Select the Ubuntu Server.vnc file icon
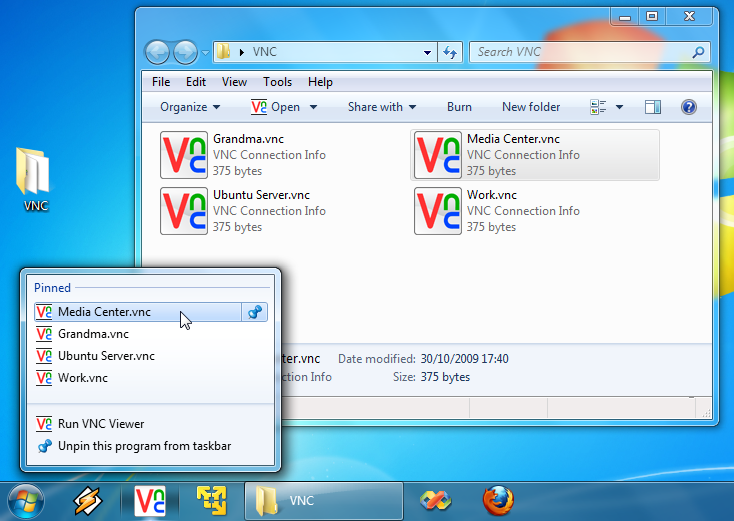This screenshot has width=734, height=521. tap(184, 211)
